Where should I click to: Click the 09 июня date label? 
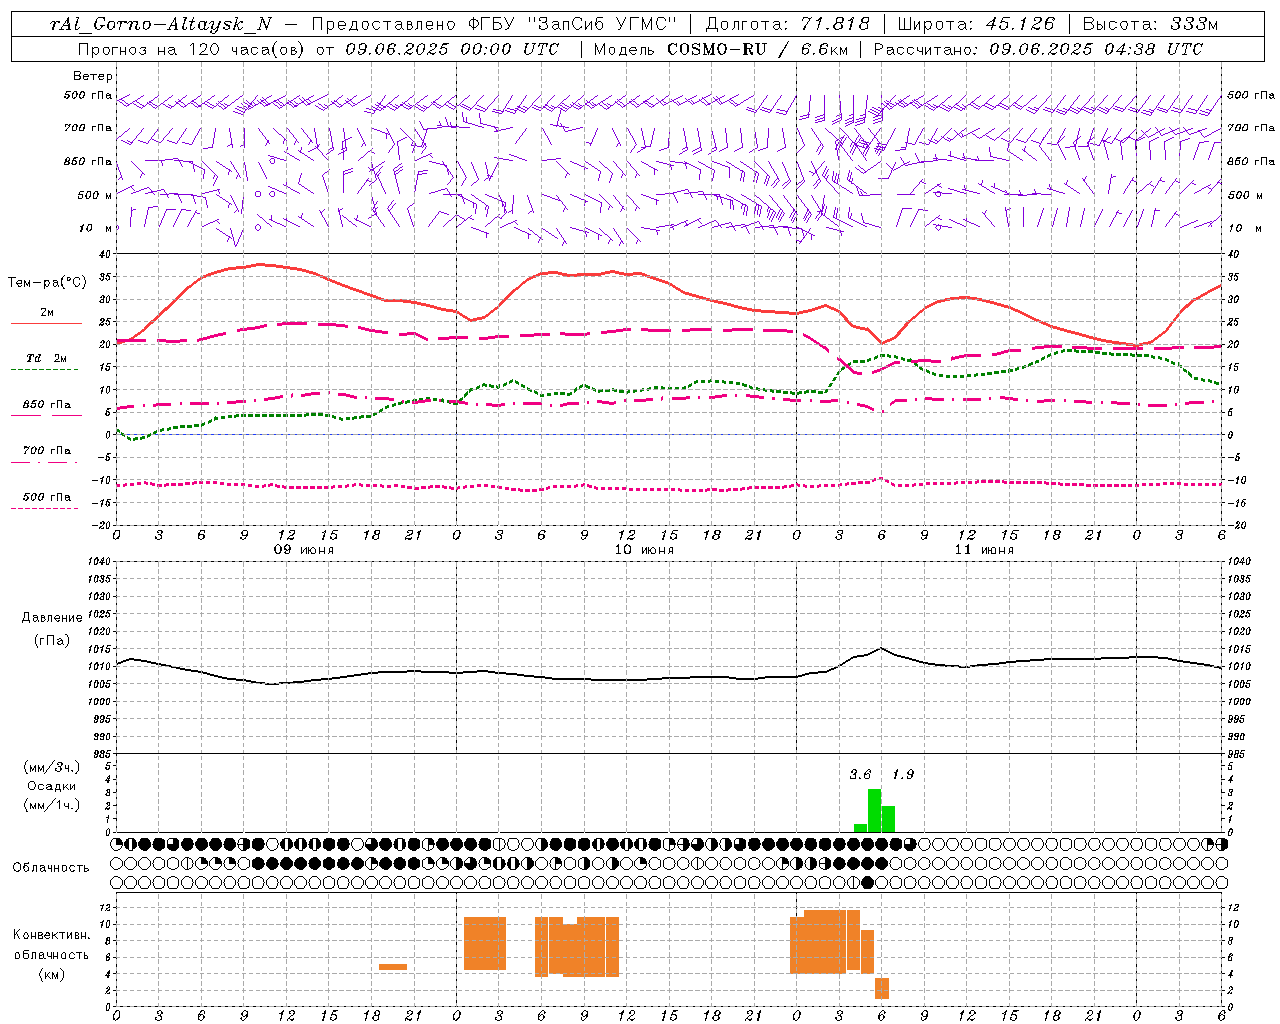[x=303, y=550]
